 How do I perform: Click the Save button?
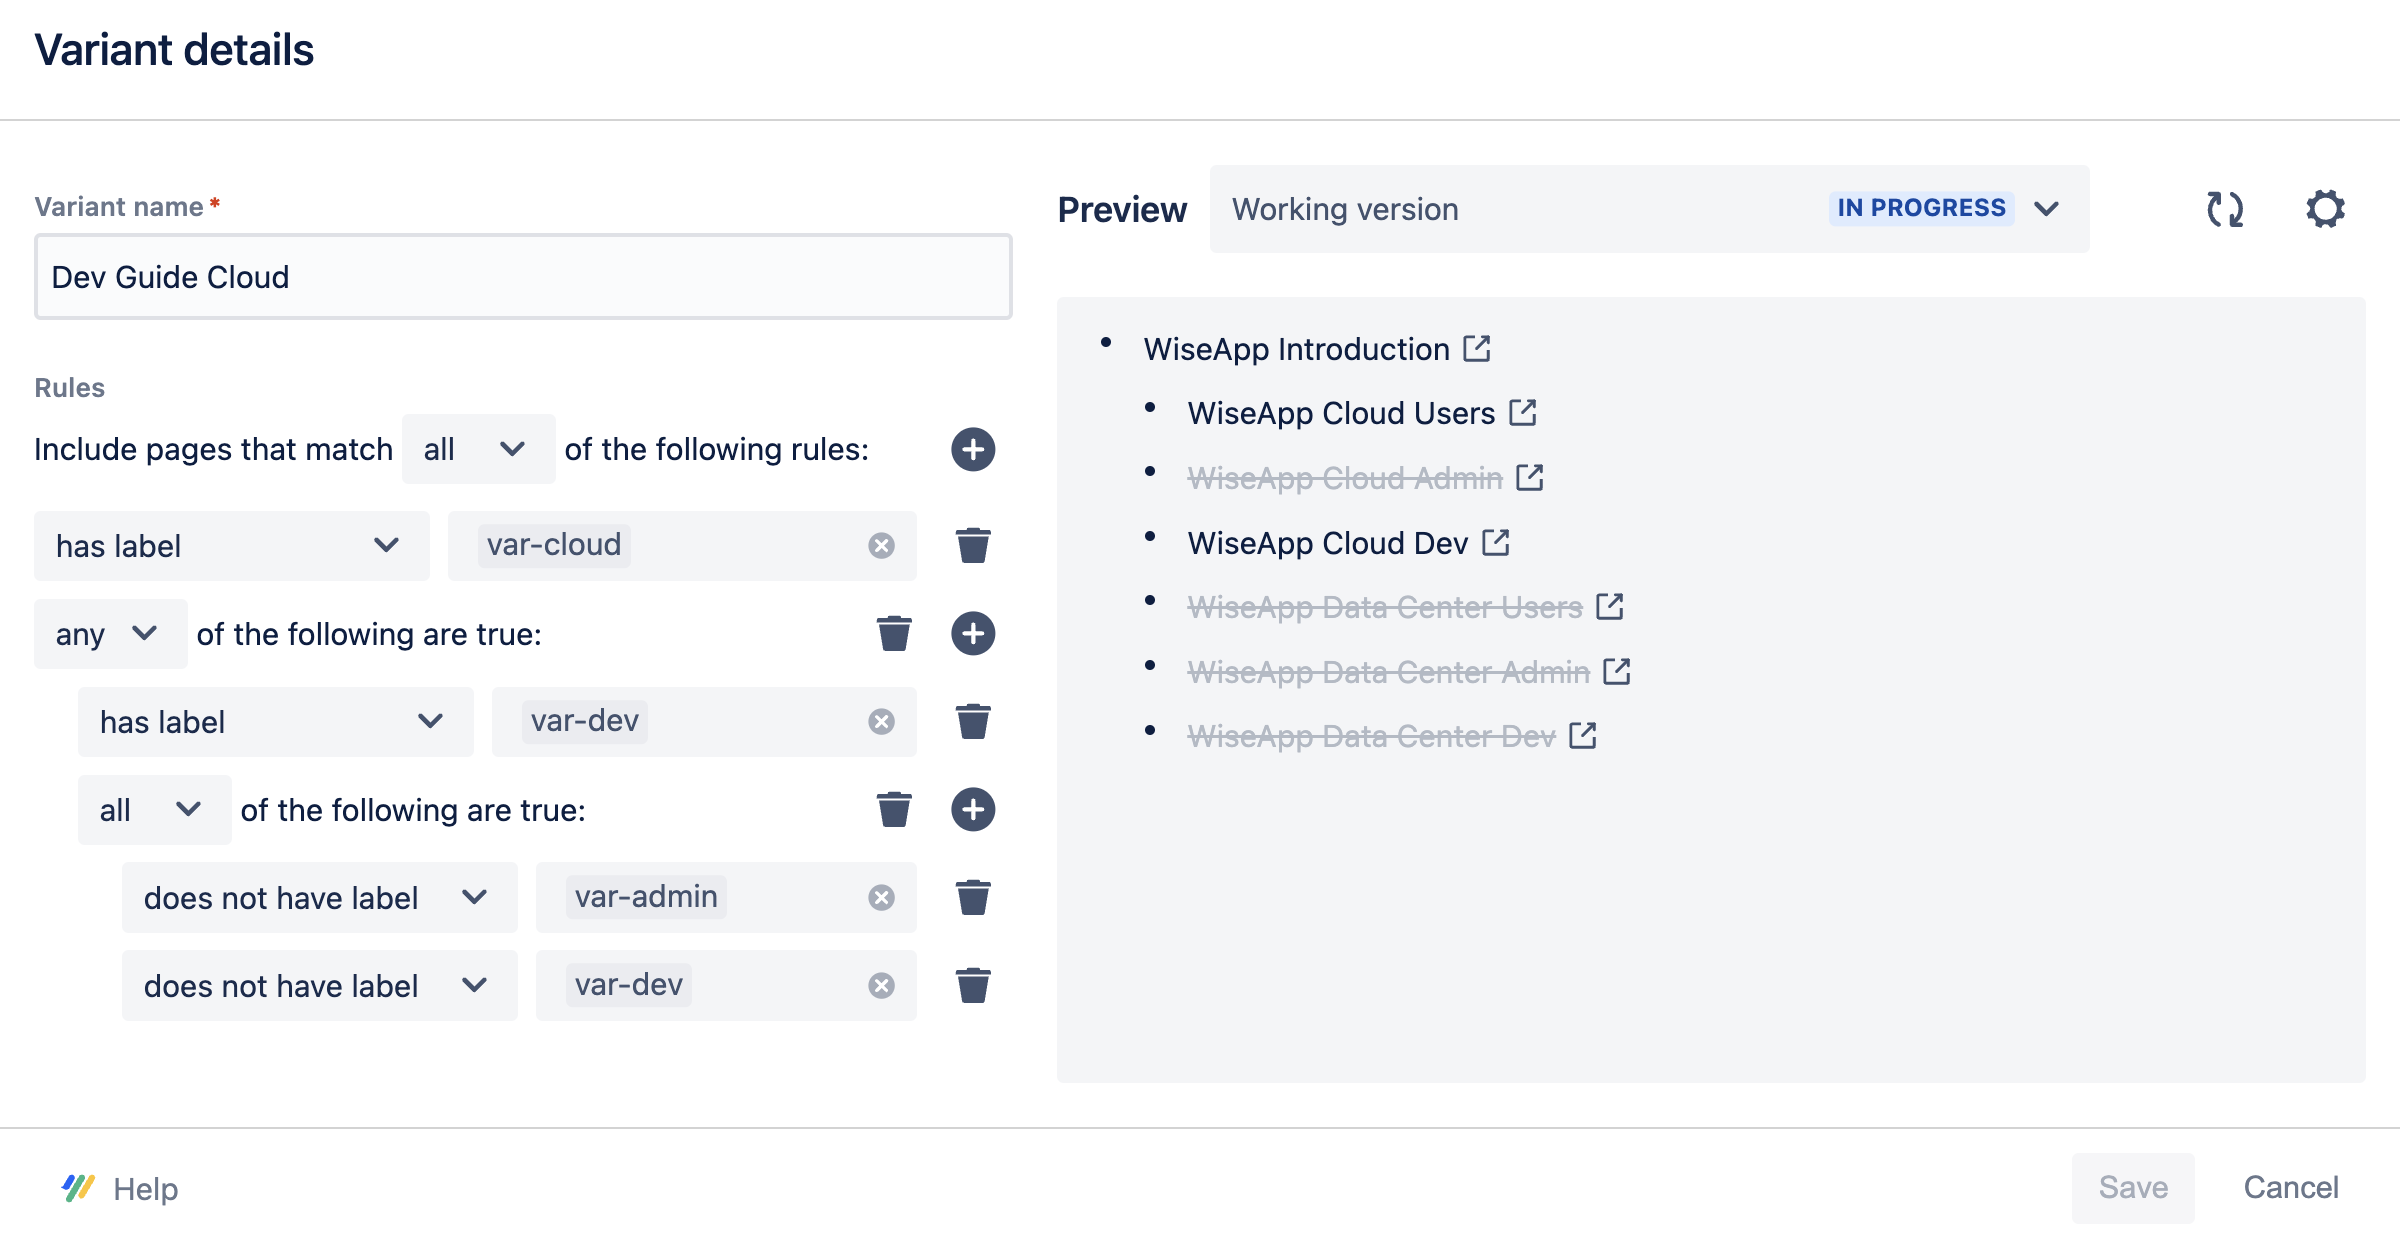[2132, 1187]
